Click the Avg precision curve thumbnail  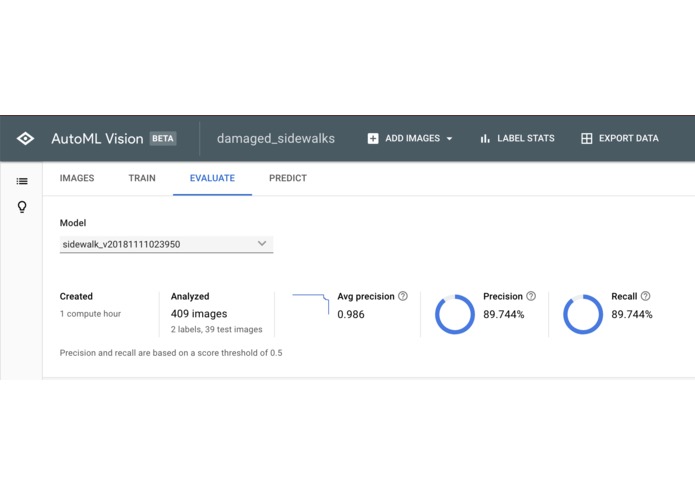coord(310,304)
